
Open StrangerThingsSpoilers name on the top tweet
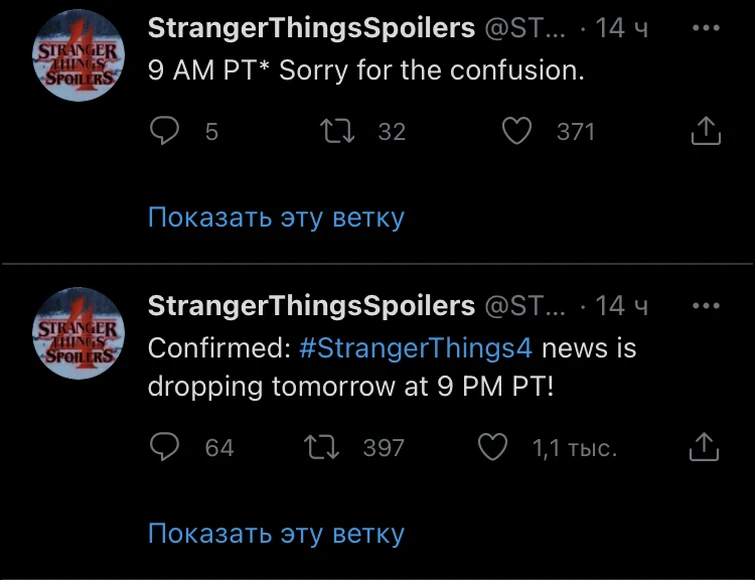[x=311, y=28]
